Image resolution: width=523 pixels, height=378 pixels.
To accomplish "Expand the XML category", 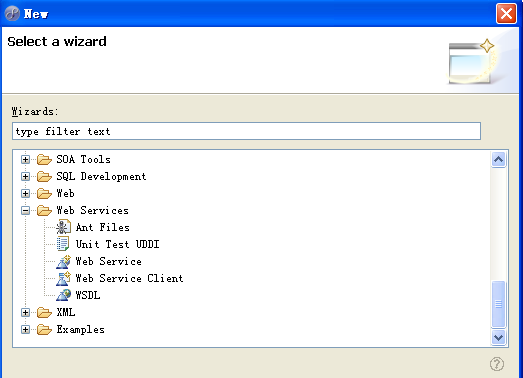I will click(25, 313).
